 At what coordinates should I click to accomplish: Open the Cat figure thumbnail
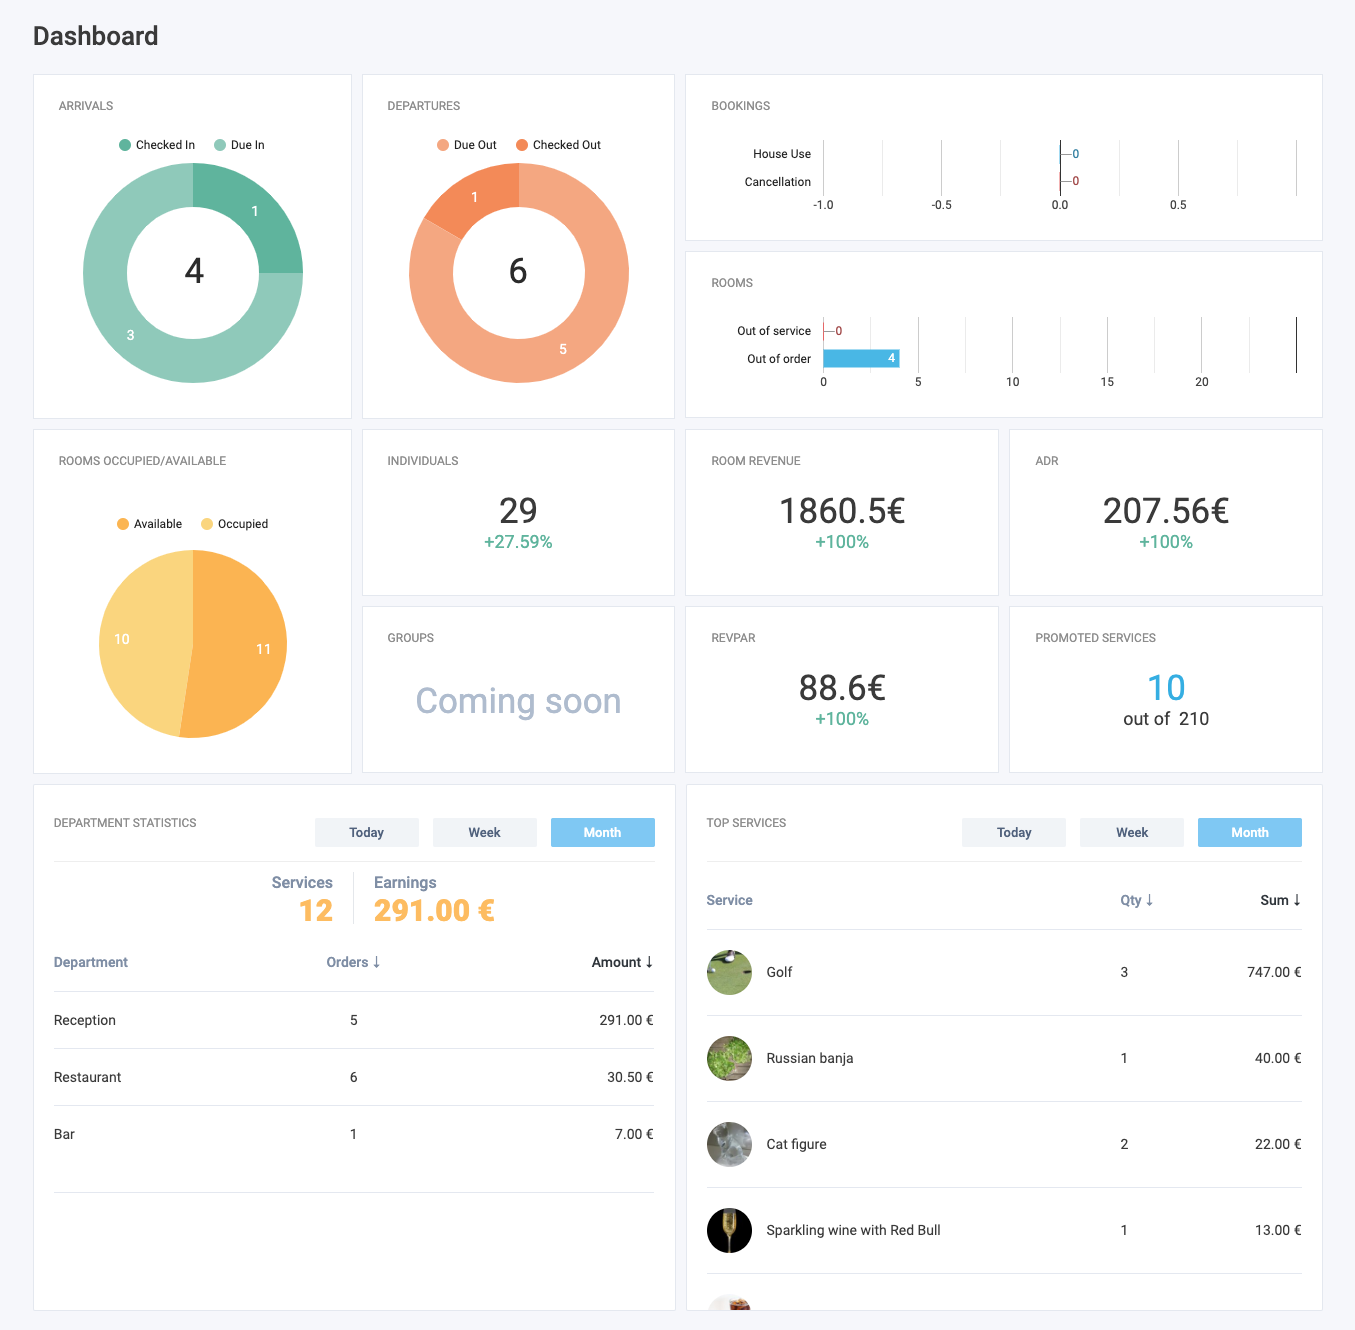tap(730, 1144)
